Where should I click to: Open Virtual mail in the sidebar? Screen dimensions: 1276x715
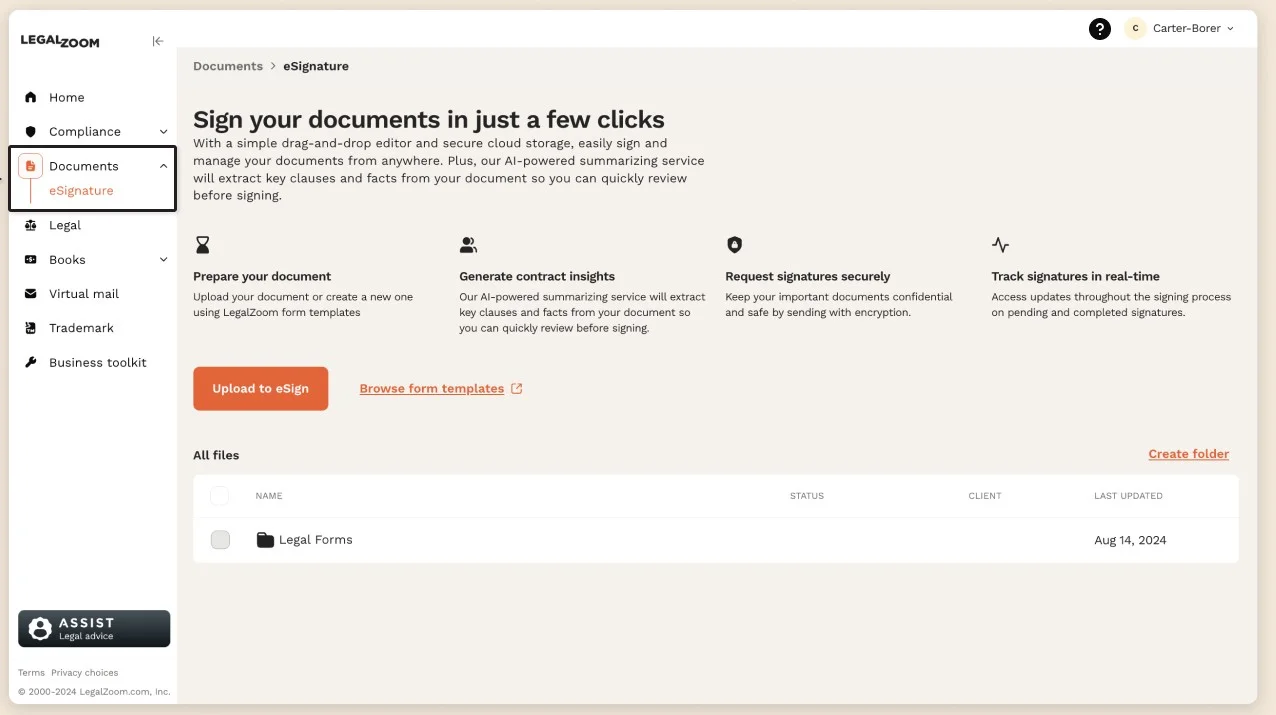(x=84, y=294)
